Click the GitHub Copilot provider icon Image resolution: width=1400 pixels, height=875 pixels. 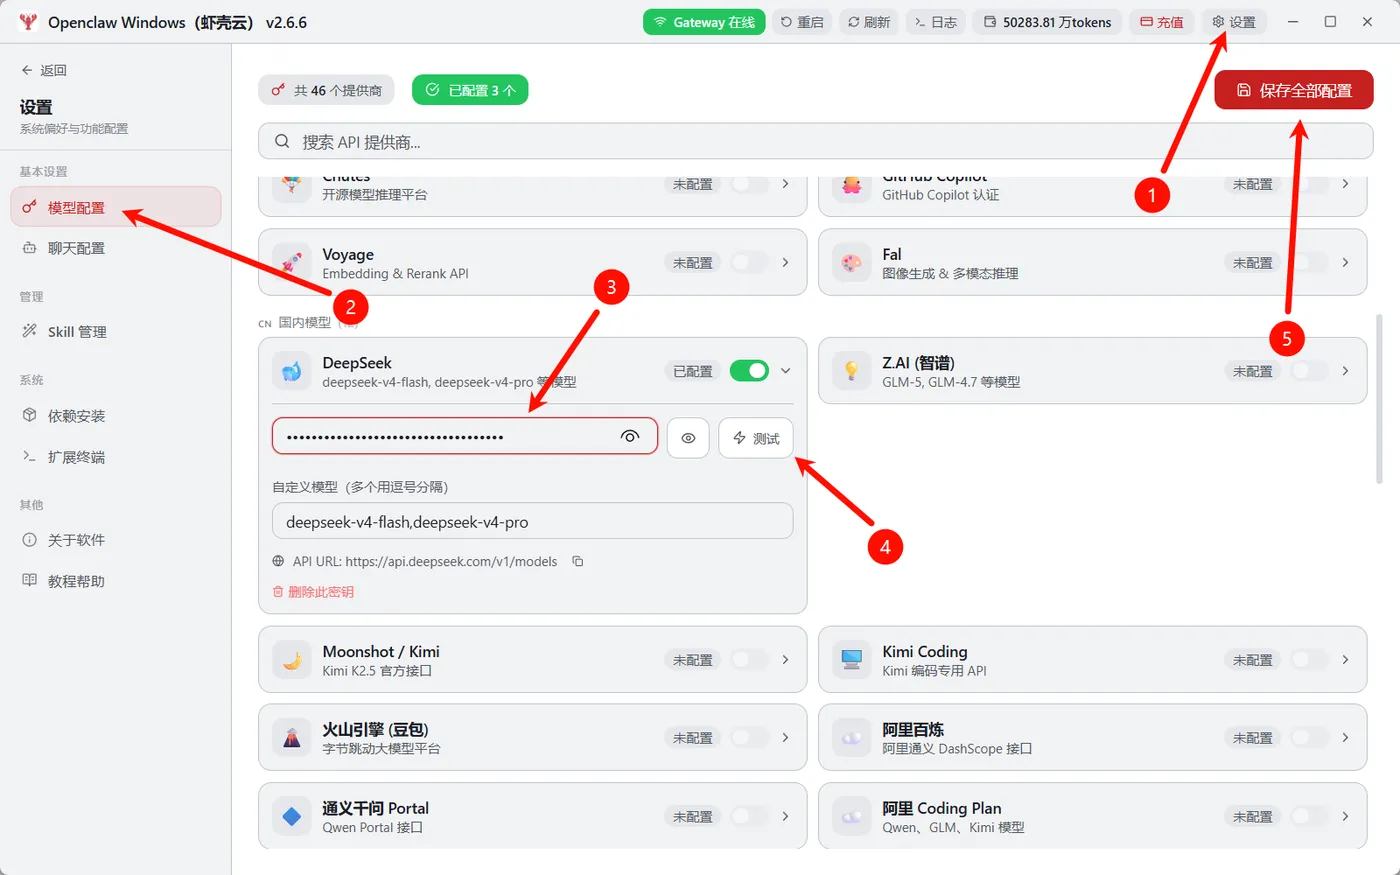852,186
